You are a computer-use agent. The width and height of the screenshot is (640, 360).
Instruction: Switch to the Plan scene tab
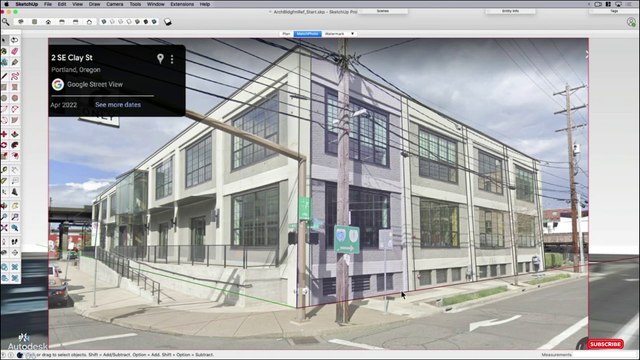287,34
